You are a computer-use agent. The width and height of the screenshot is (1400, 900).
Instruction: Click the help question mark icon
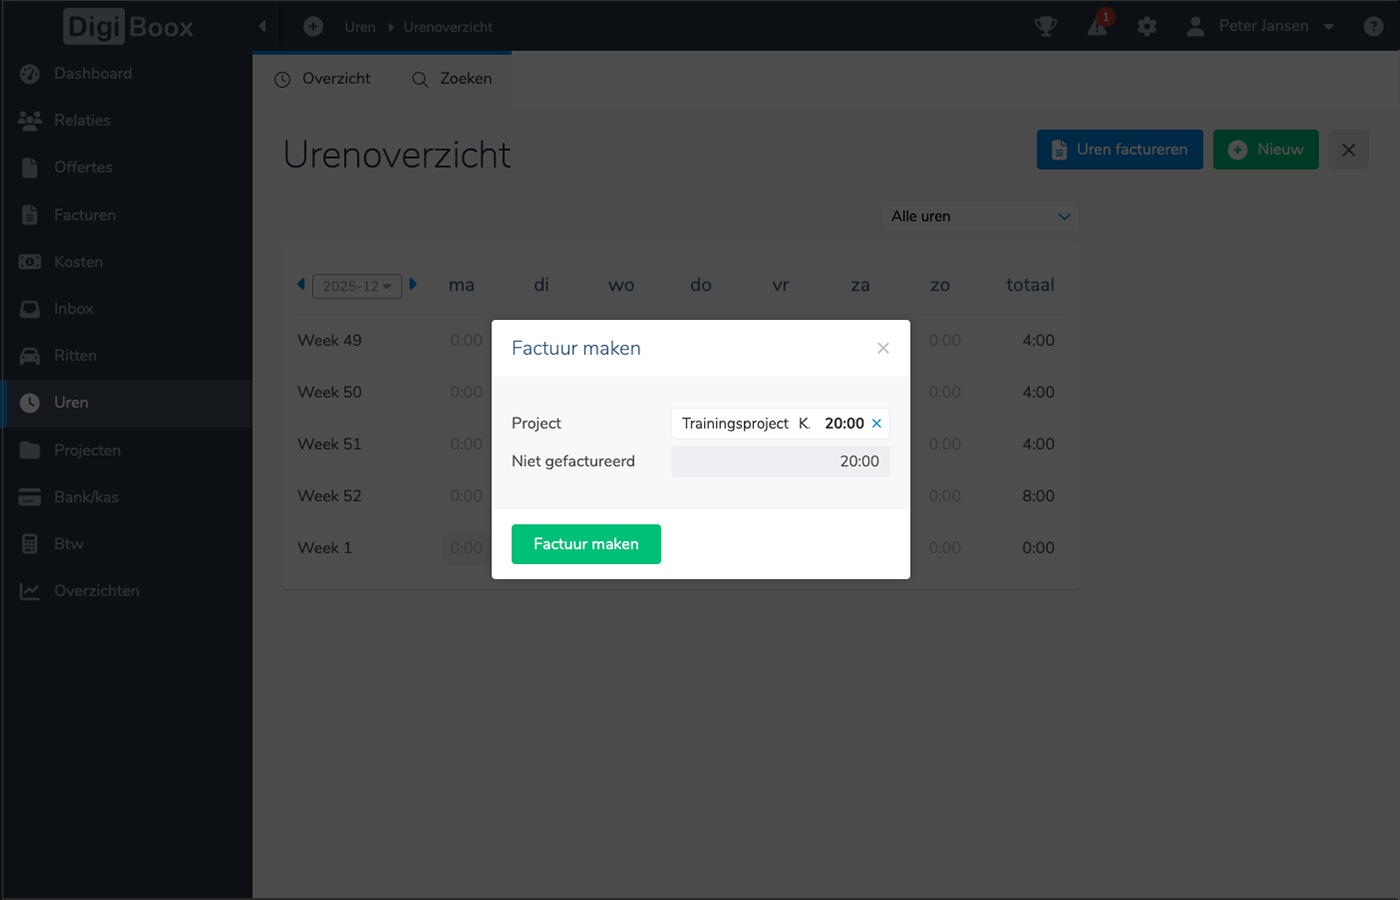click(1373, 27)
